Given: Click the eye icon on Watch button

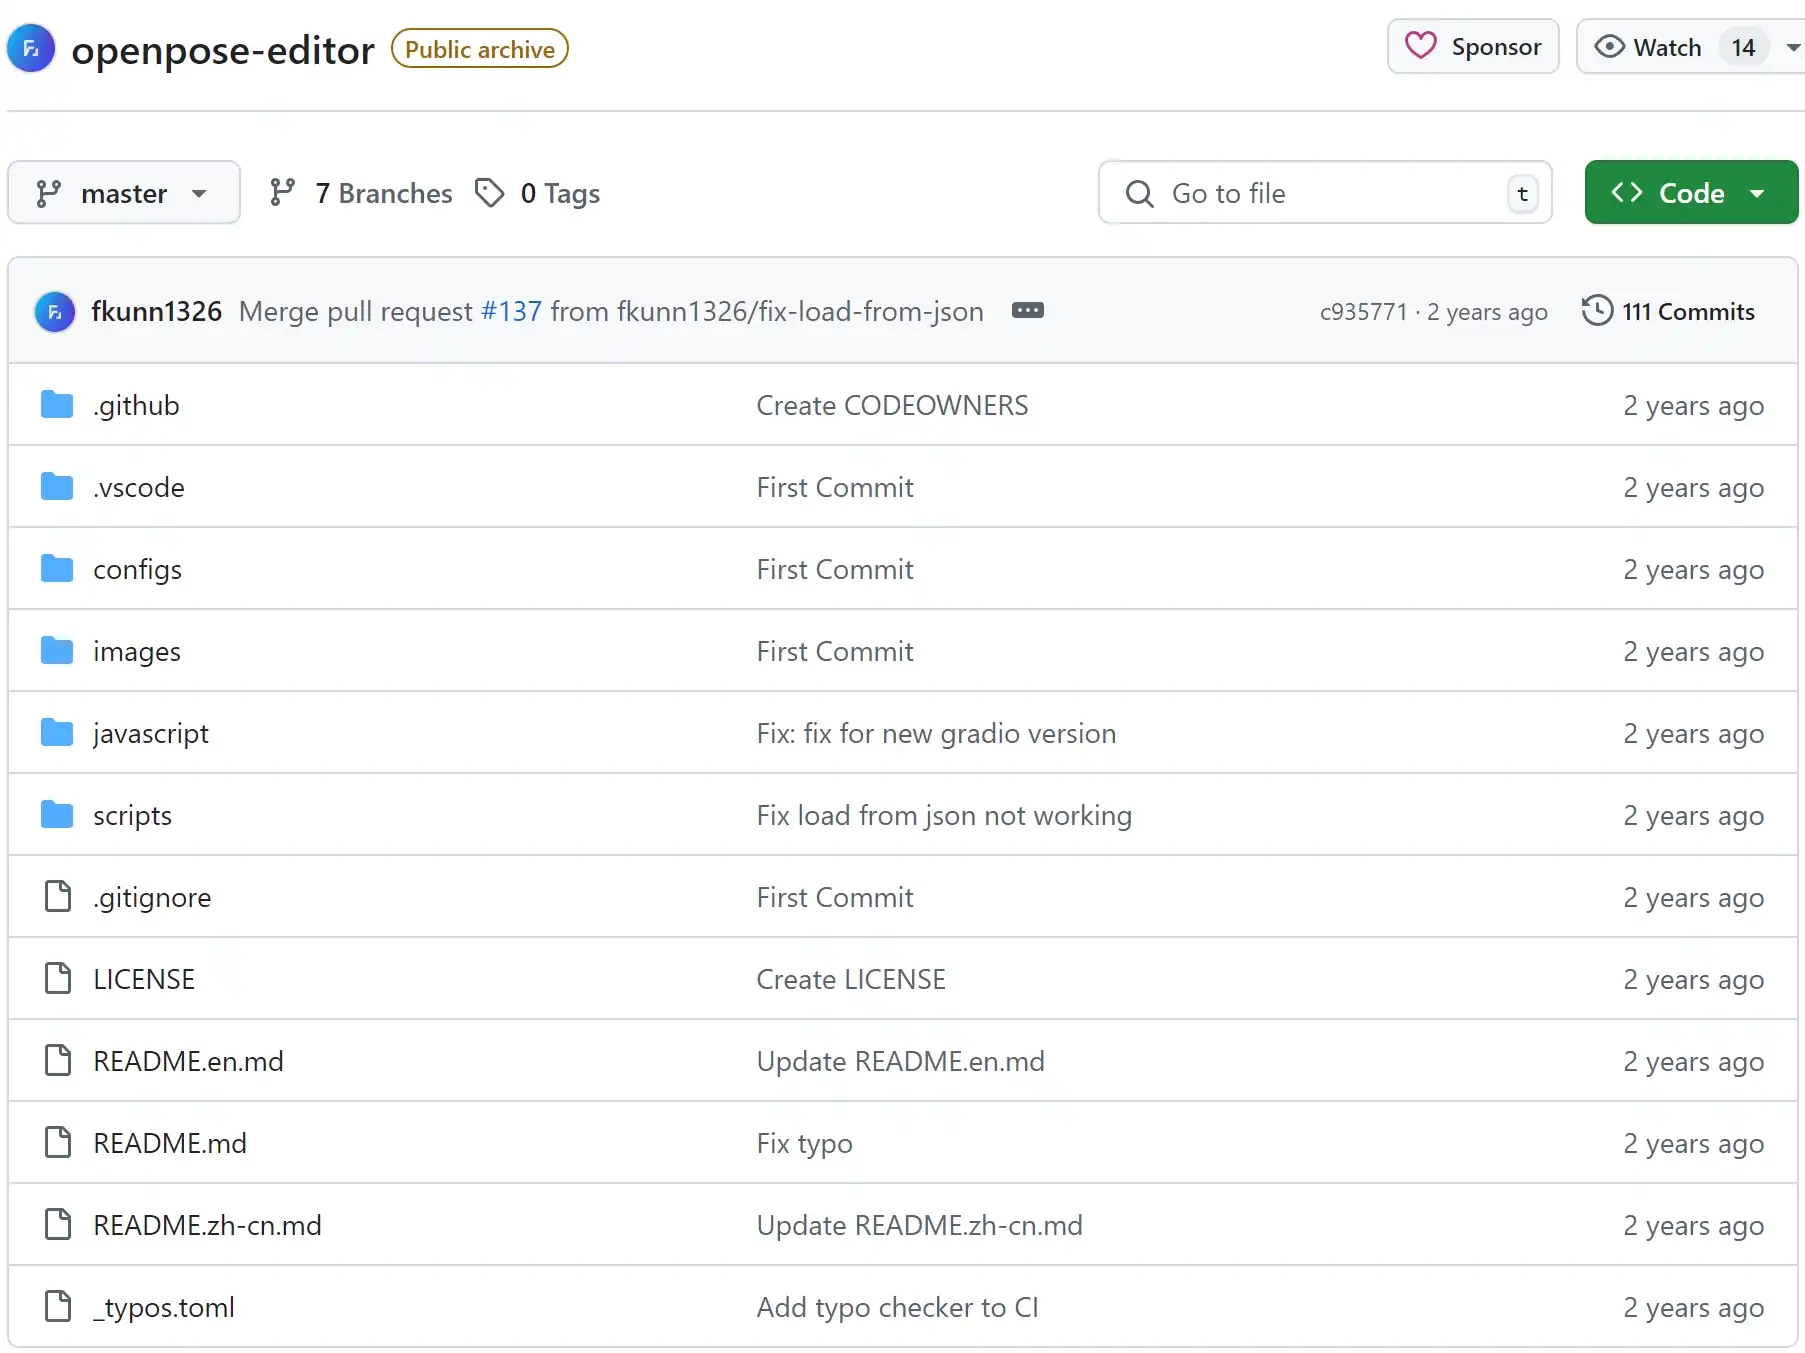Looking at the screenshot, I should 1609,46.
